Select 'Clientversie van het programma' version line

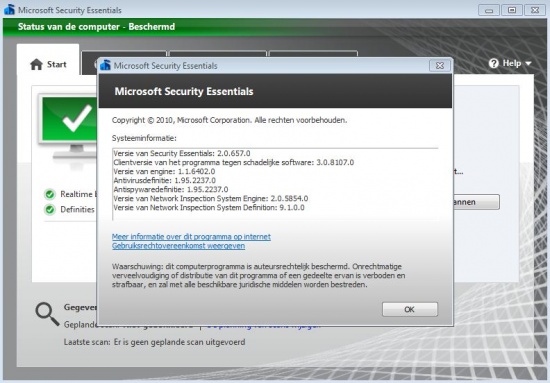234,162
